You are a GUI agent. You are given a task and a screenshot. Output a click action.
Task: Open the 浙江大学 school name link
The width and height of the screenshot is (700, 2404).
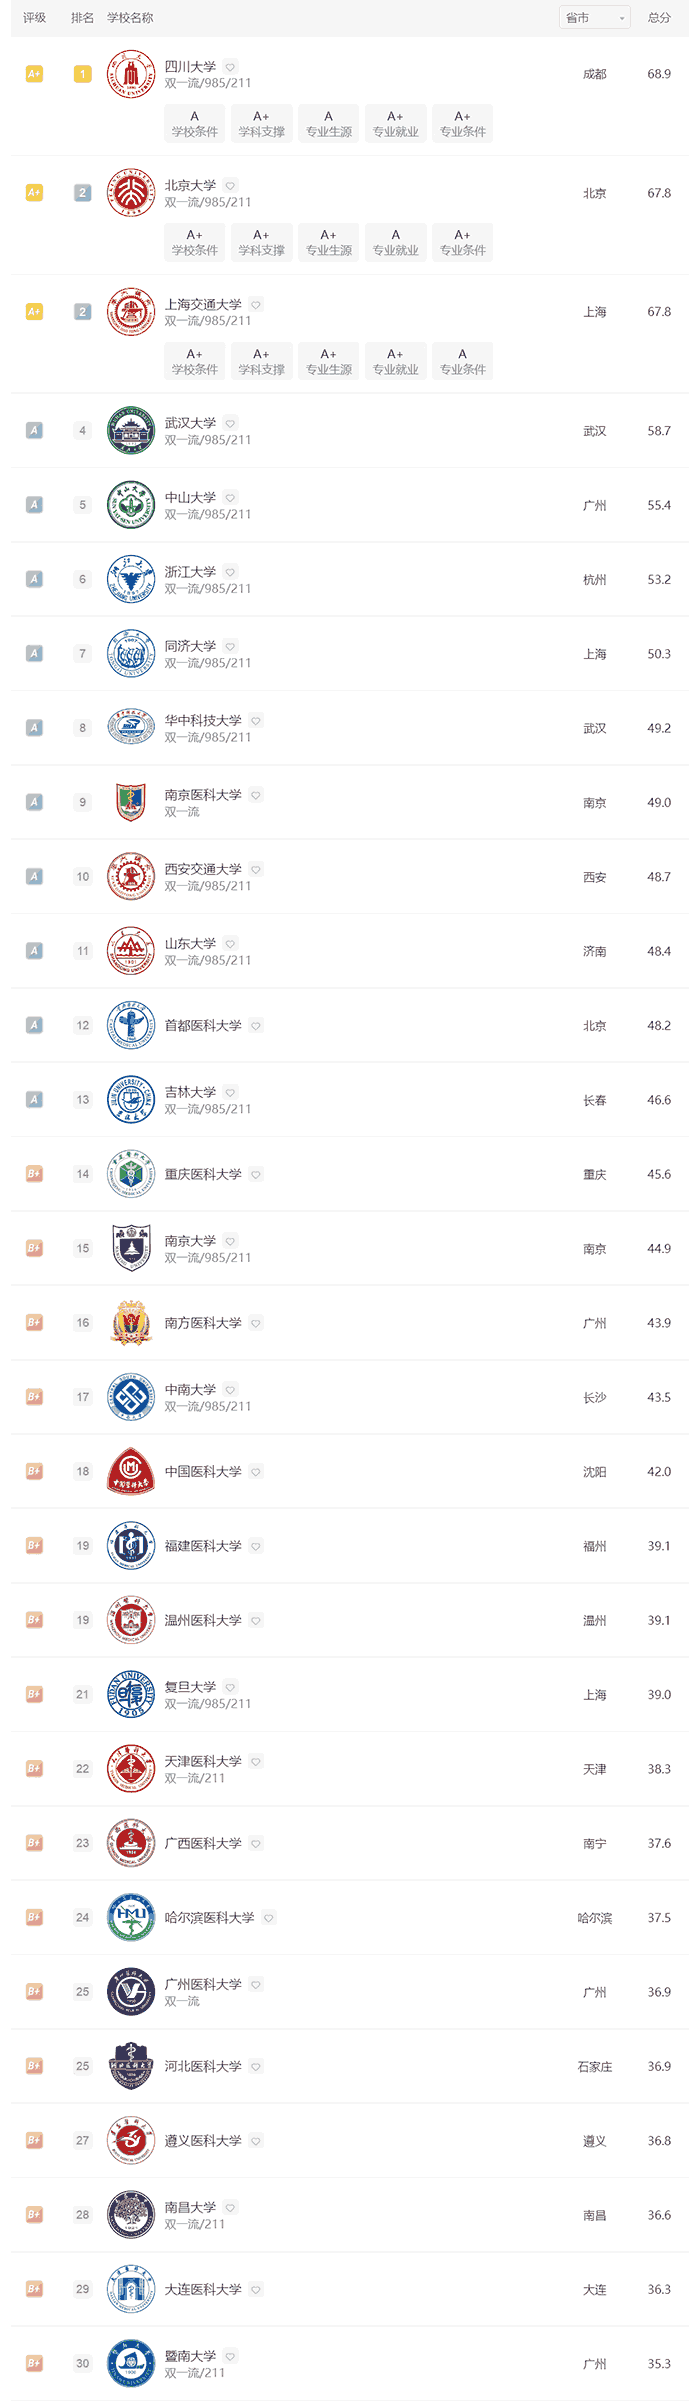190,572
